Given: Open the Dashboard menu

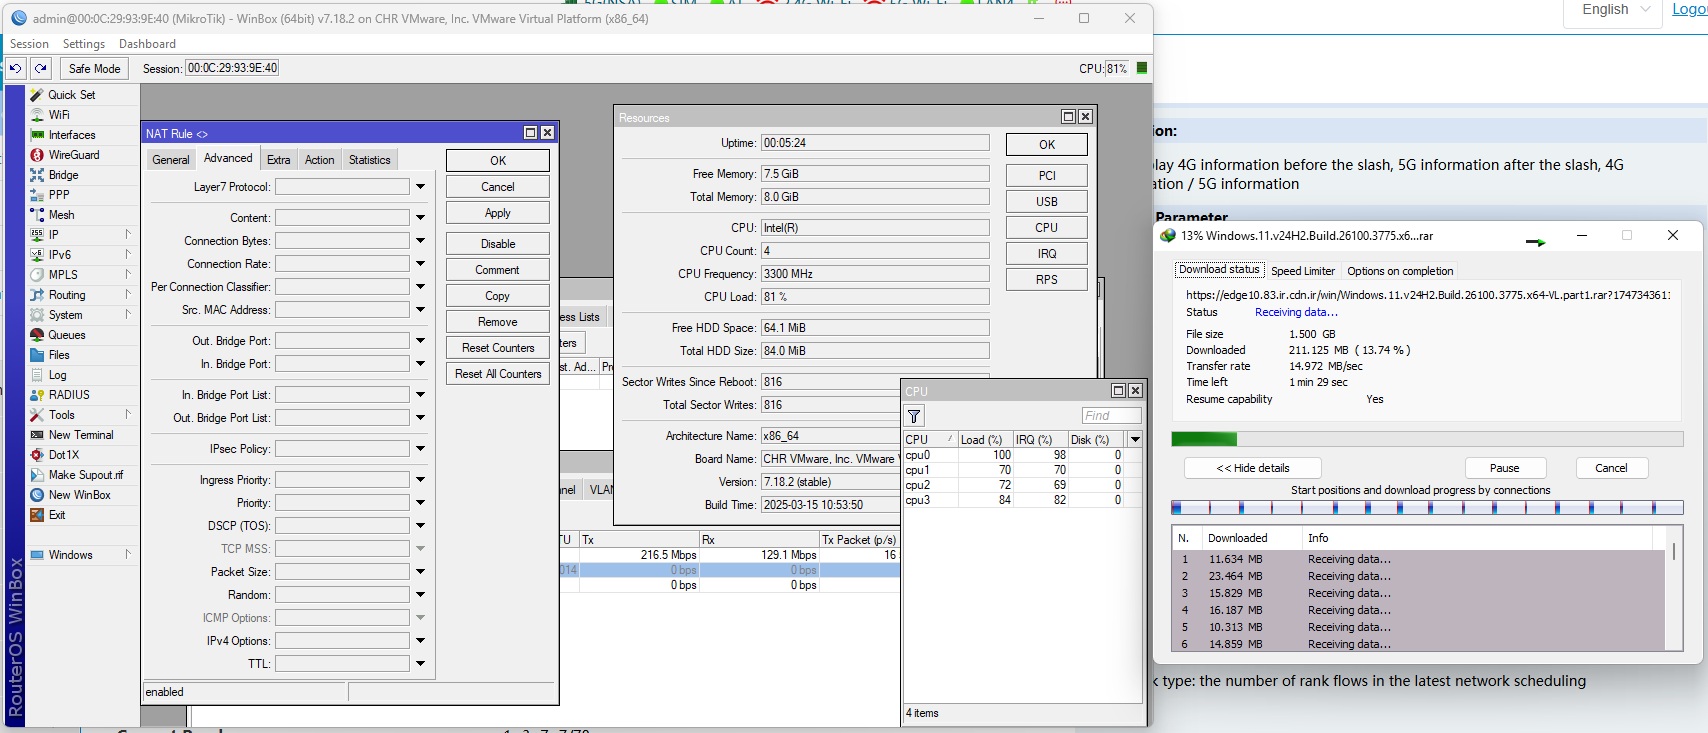Looking at the screenshot, I should point(147,44).
